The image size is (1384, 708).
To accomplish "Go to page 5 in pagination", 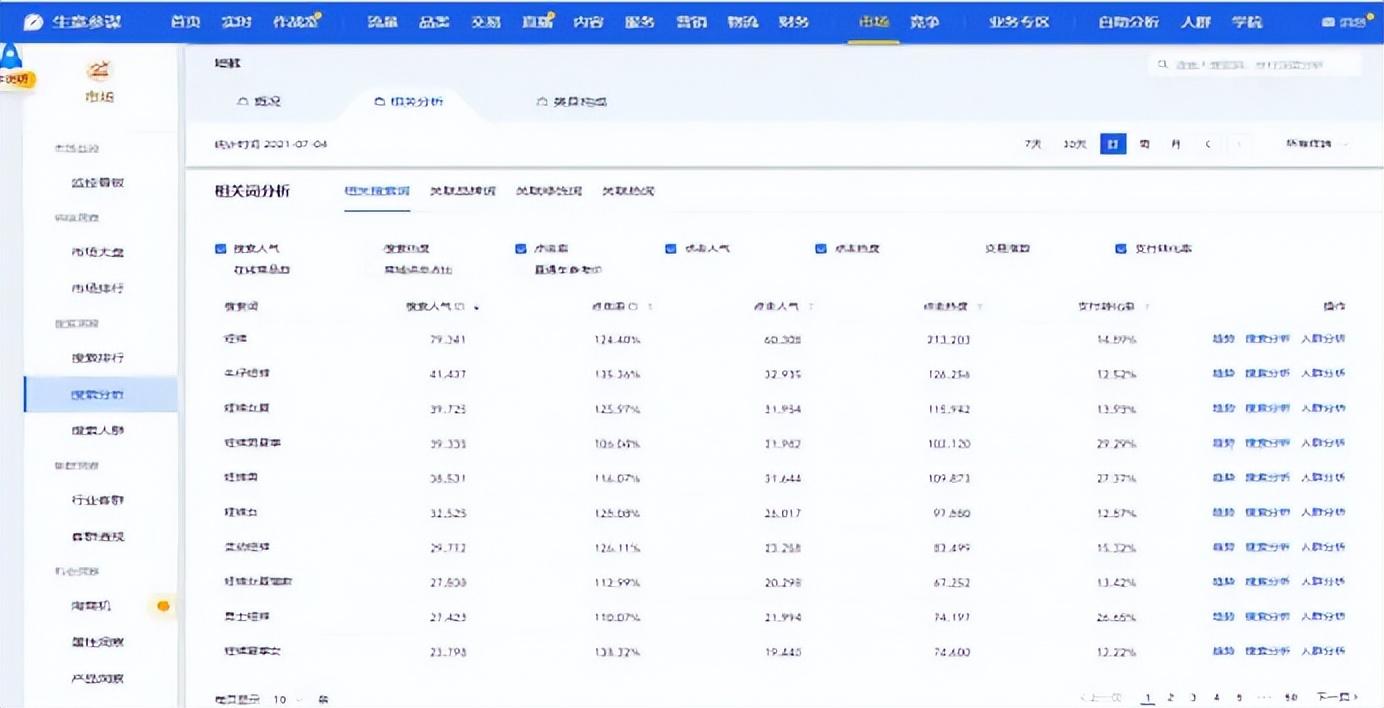I will [1239, 697].
